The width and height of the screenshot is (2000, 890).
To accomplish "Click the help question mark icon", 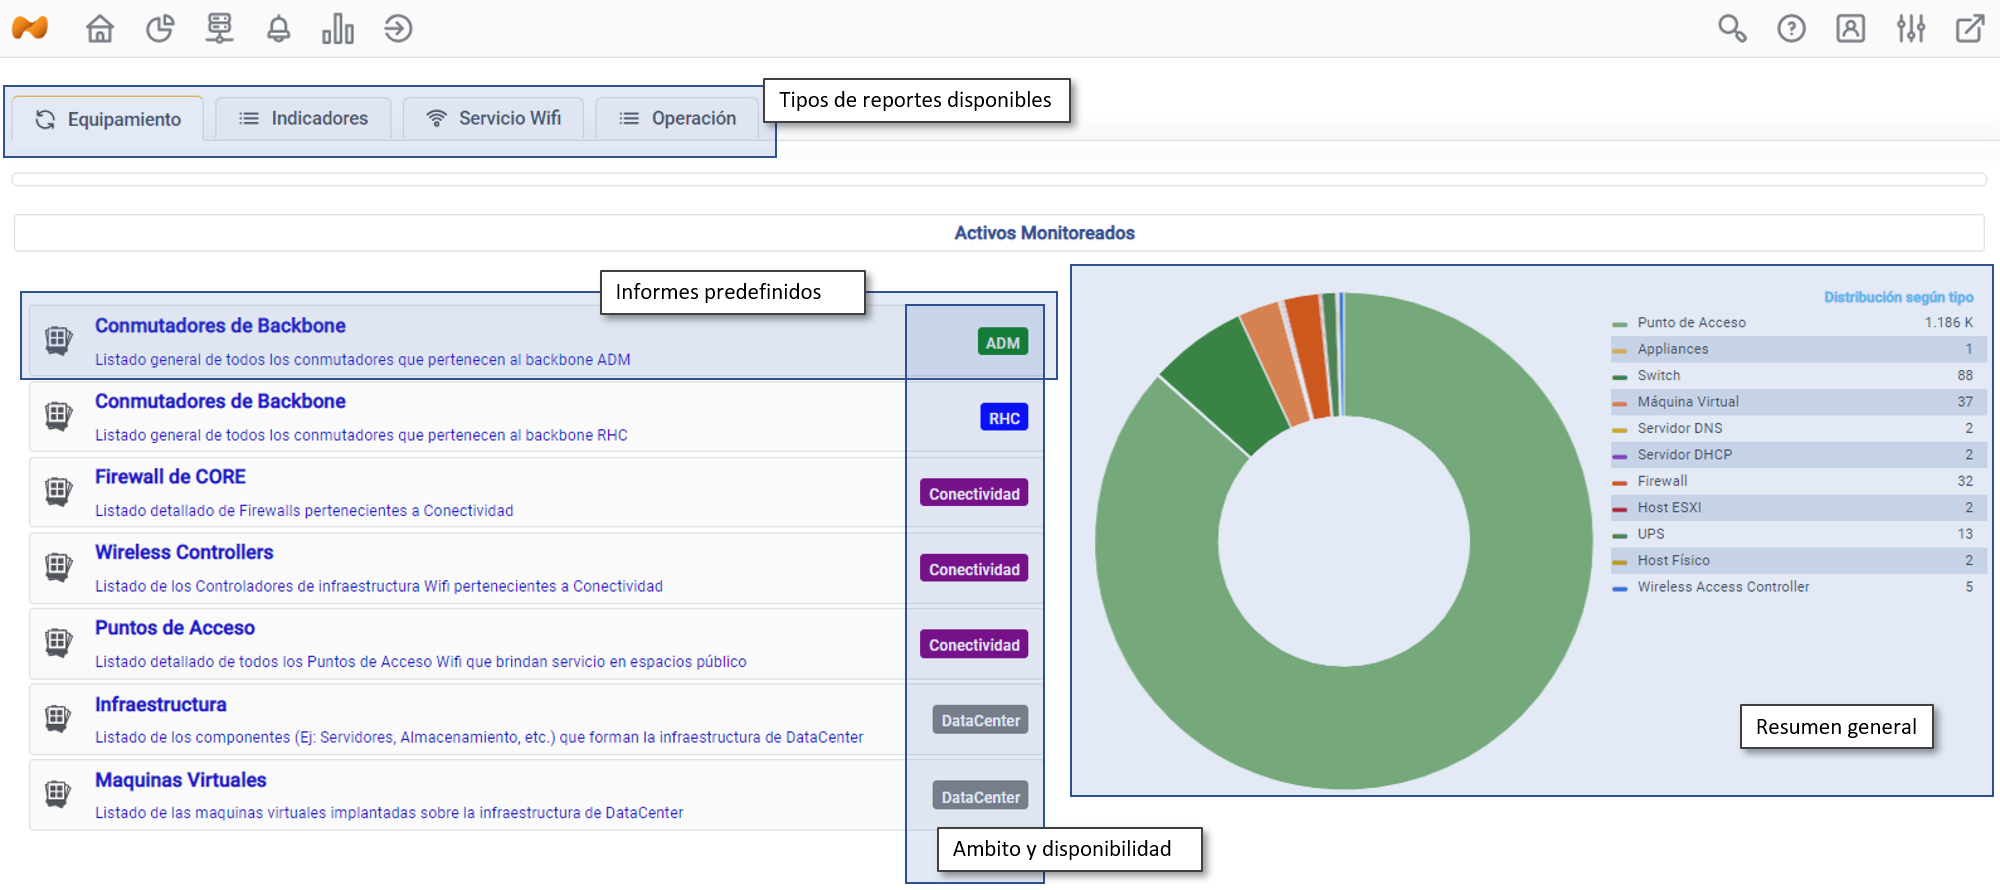I will click(x=1791, y=29).
